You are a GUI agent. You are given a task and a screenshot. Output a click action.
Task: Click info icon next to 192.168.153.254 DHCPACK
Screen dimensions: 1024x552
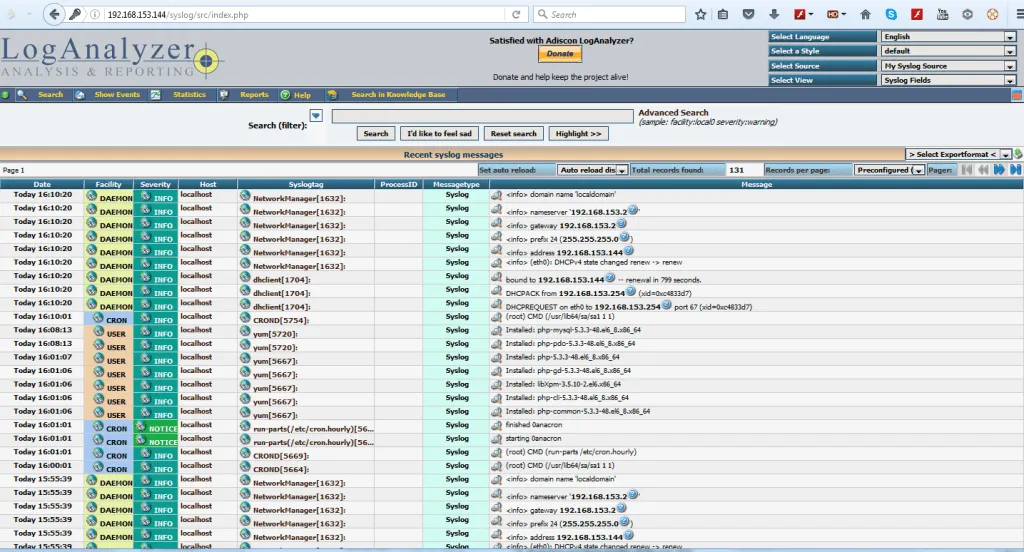pyautogui.click(x=631, y=291)
